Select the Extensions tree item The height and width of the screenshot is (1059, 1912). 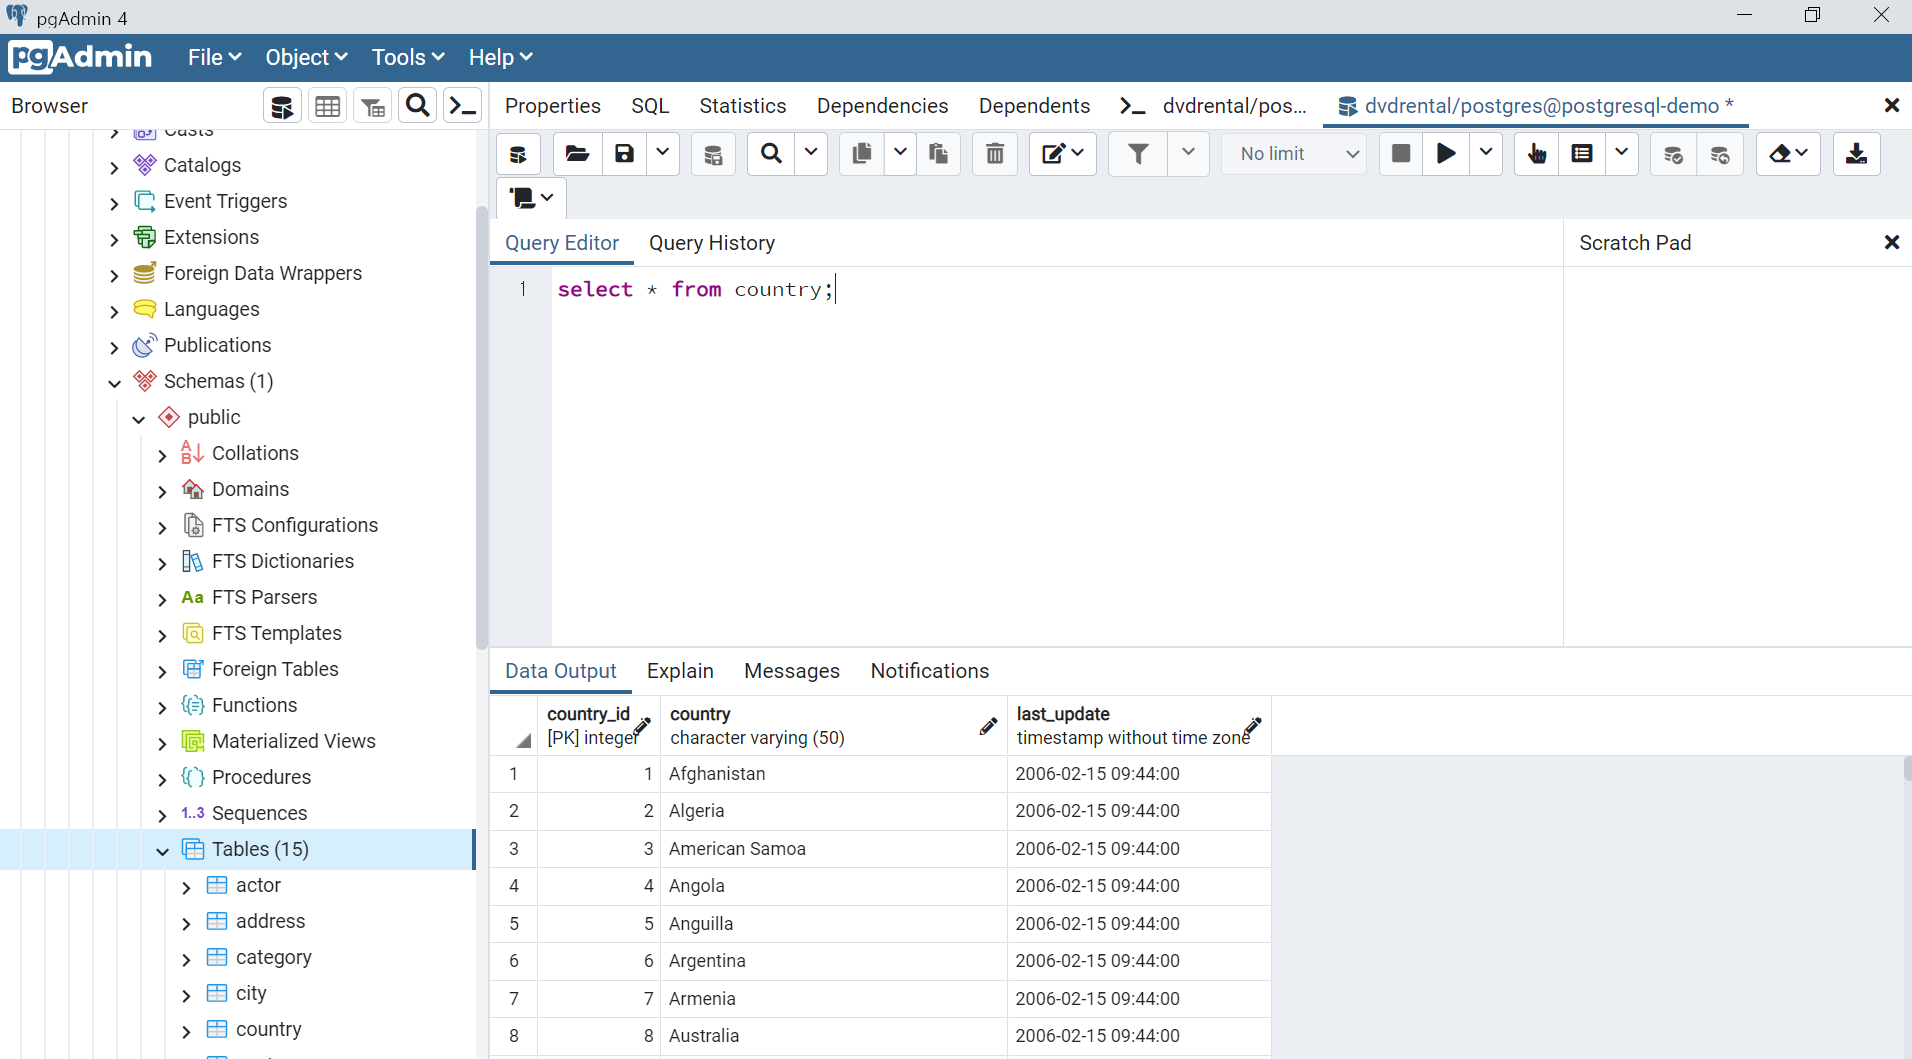pos(211,237)
